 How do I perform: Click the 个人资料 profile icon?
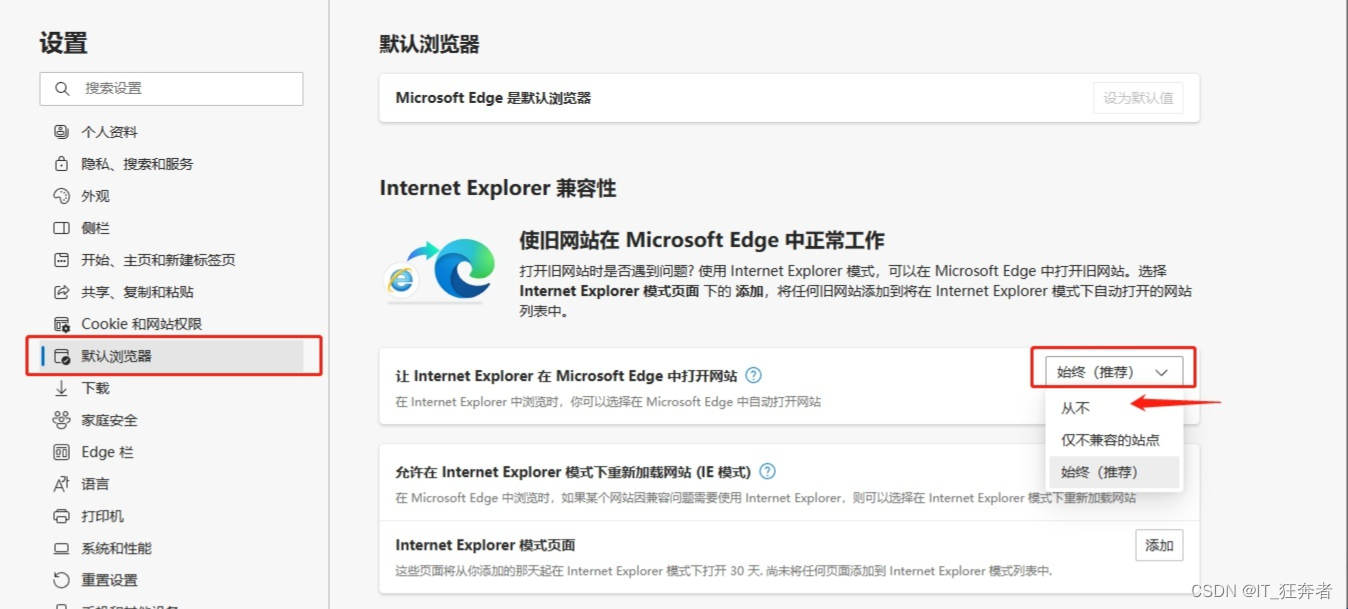pyautogui.click(x=62, y=132)
